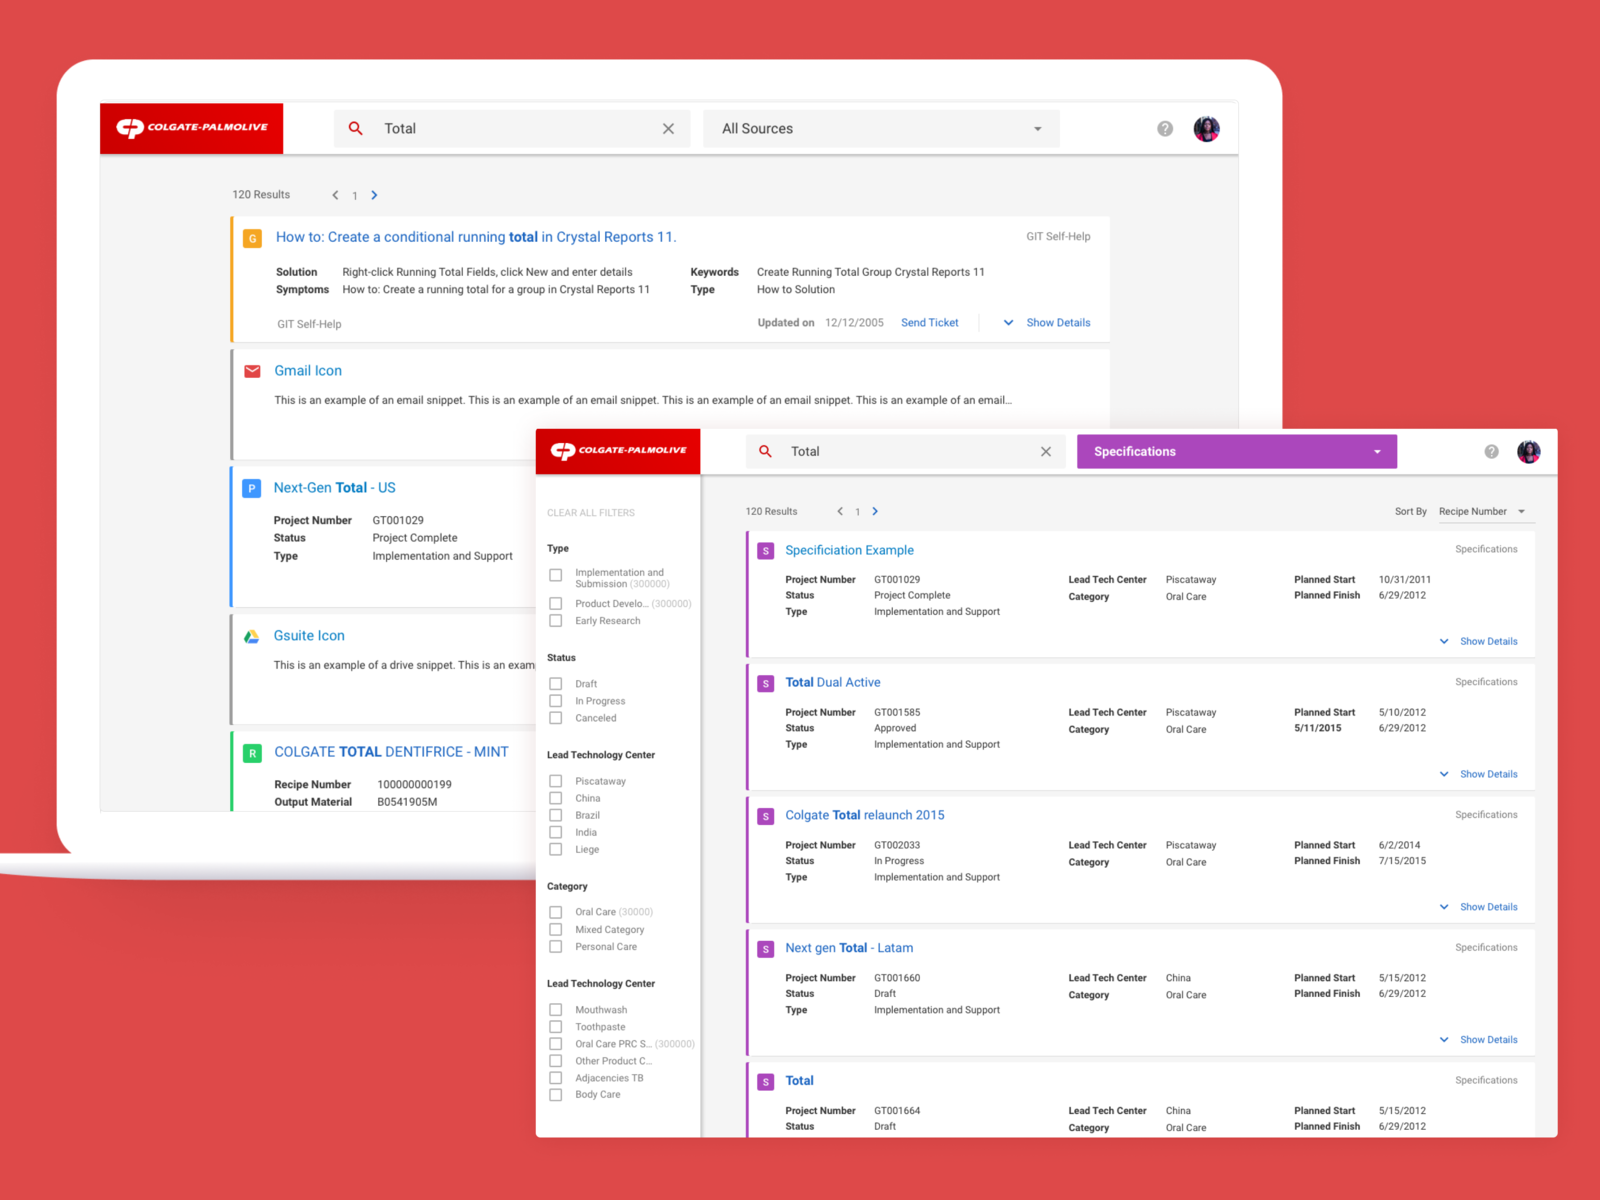Screen dimensions: 1600x1200
Task: Click into the Specifications window search field
Action: tap(906, 452)
